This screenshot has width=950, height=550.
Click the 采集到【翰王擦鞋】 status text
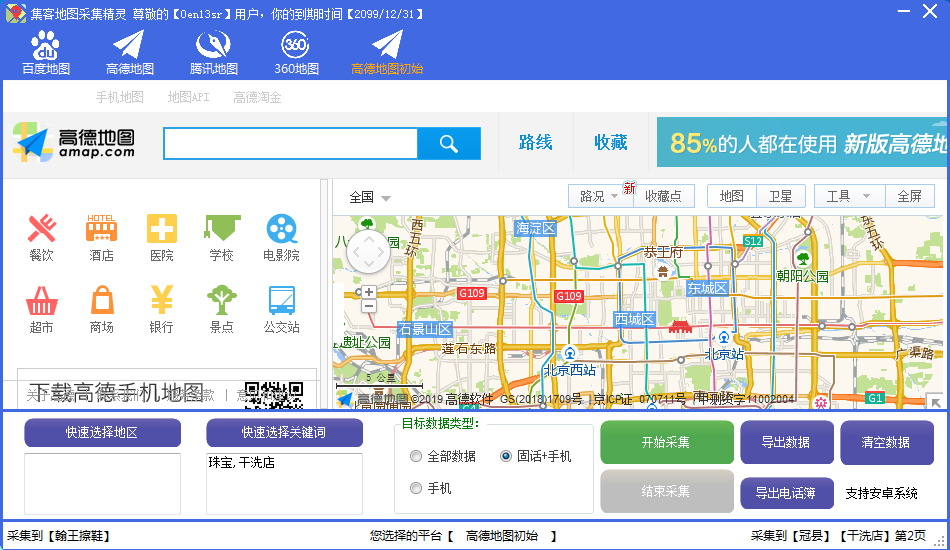click(59, 536)
